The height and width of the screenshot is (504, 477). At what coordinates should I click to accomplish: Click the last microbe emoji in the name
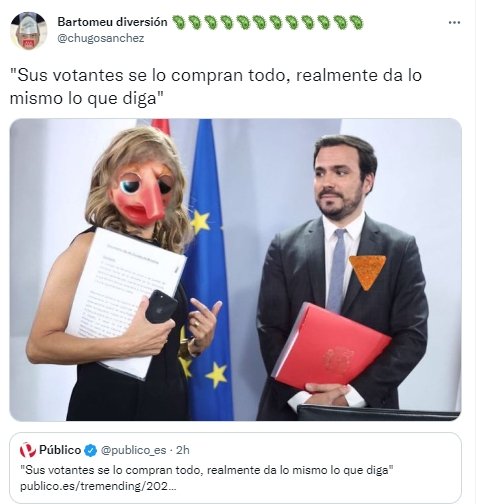pos(356,22)
